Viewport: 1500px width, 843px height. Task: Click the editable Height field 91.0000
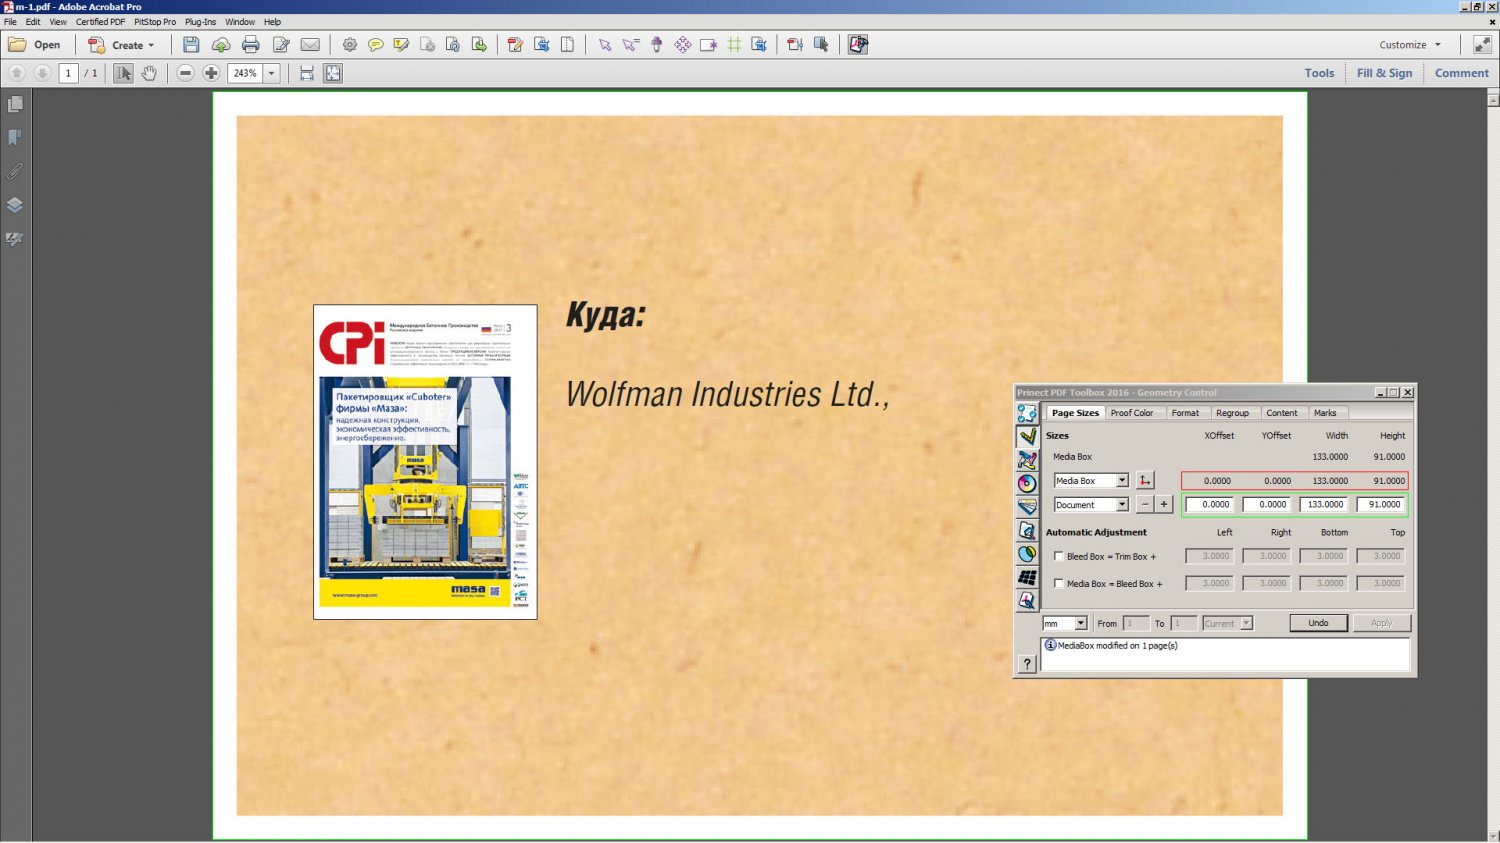1380,505
